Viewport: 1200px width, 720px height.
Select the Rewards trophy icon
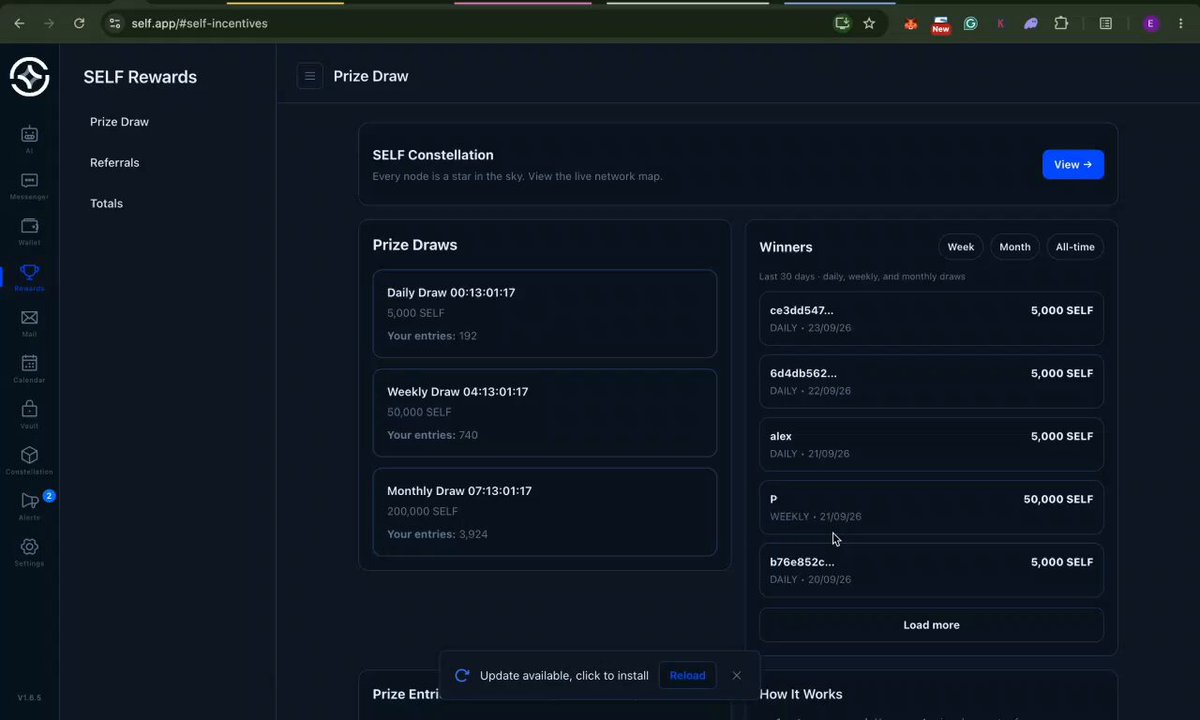pyautogui.click(x=29, y=277)
